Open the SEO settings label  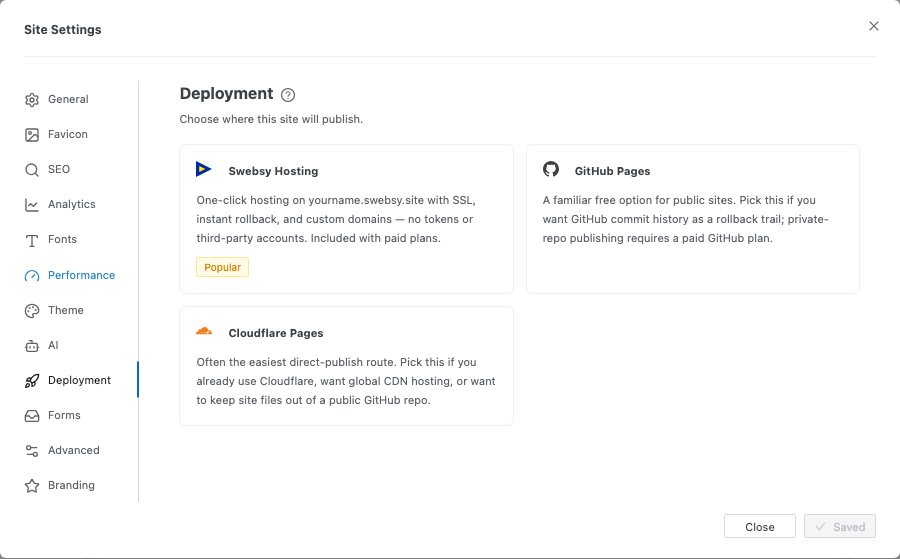coord(59,169)
